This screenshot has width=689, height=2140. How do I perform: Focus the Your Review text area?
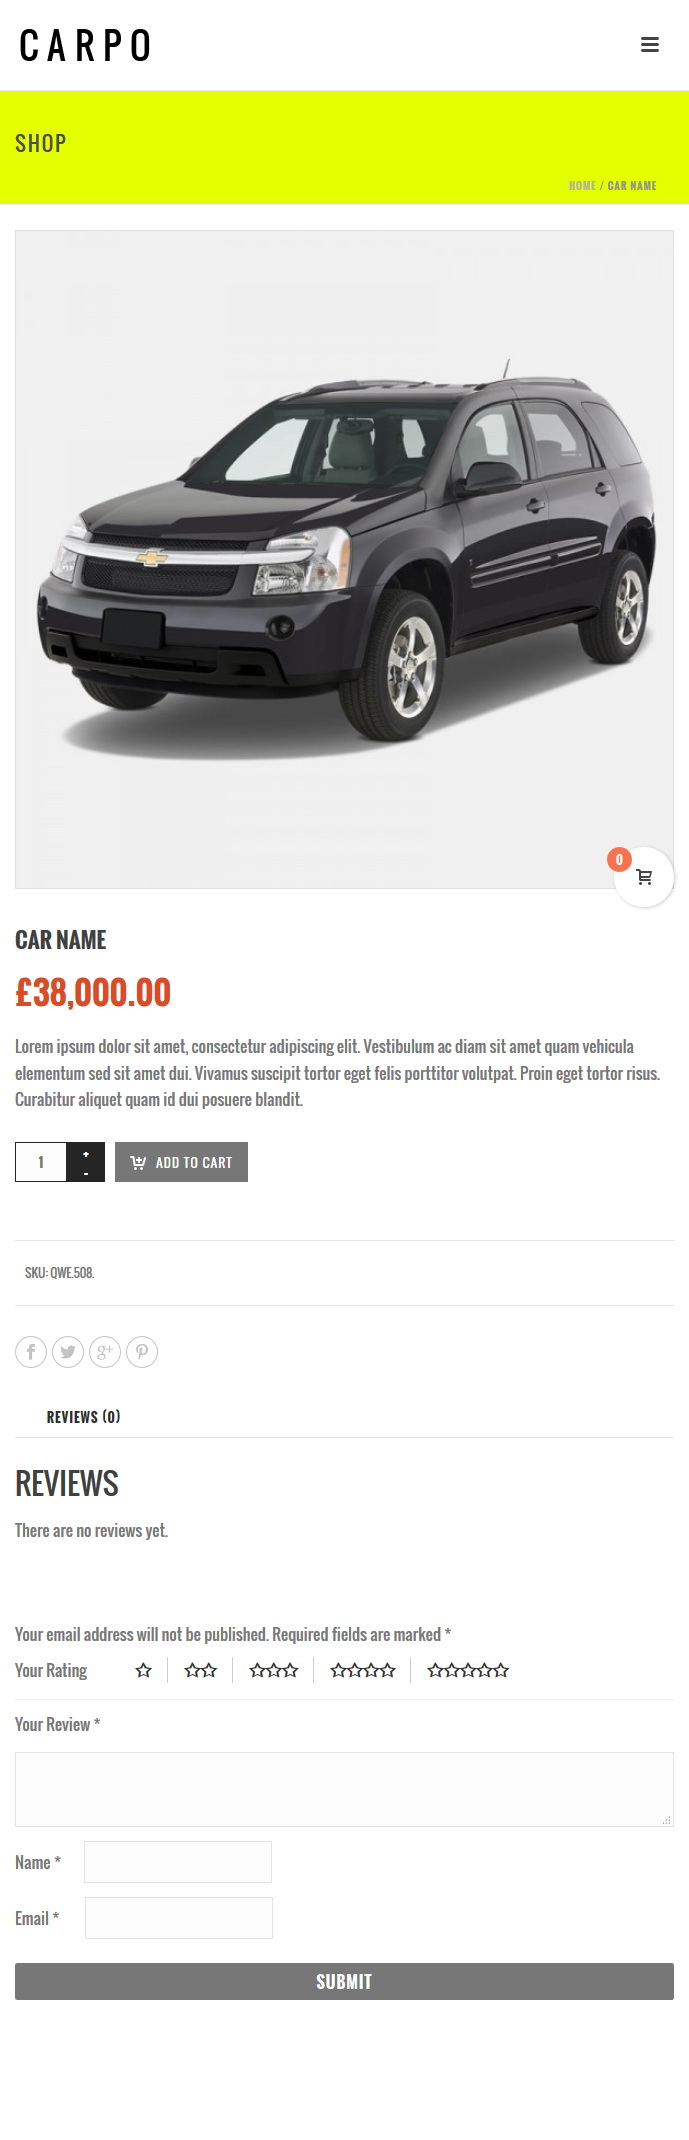(344, 1789)
